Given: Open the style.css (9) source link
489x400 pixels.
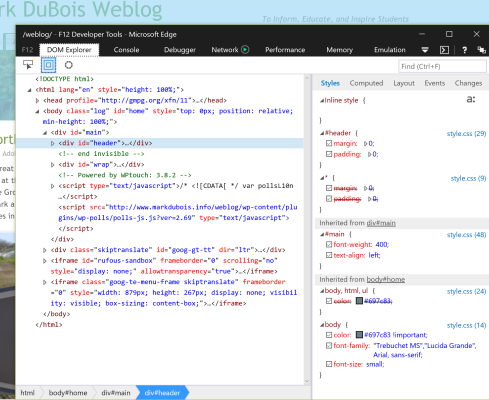Looking at the screenshot, I should click(468, 178).
